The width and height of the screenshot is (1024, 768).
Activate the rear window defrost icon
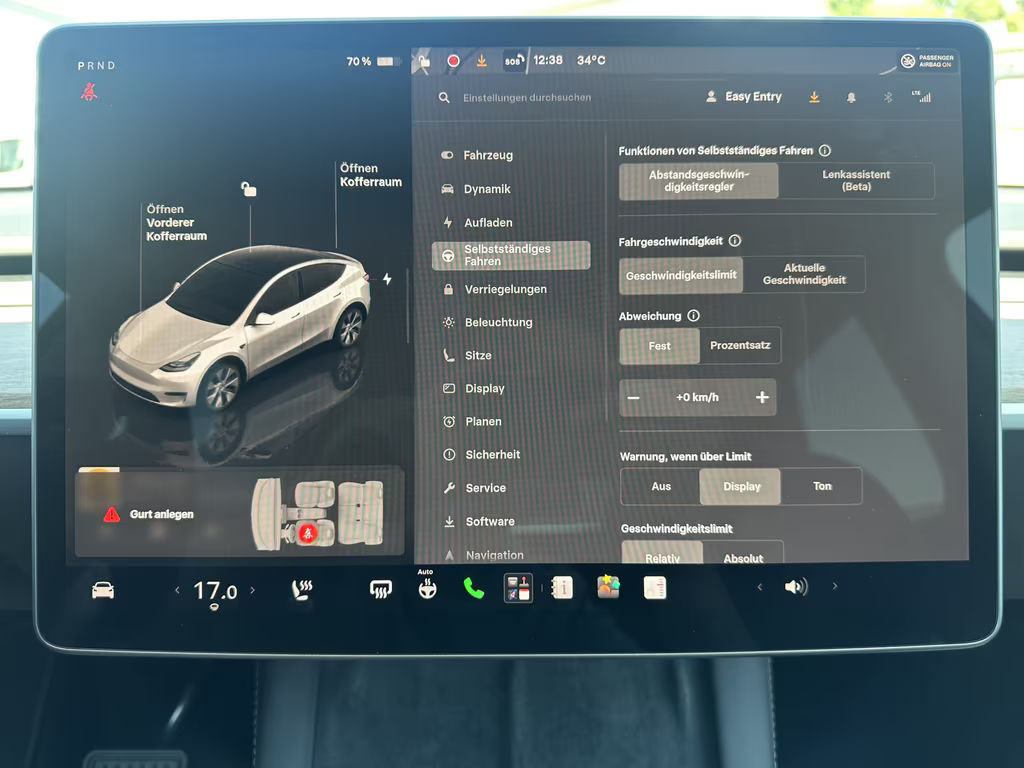[x=381, y=590]
